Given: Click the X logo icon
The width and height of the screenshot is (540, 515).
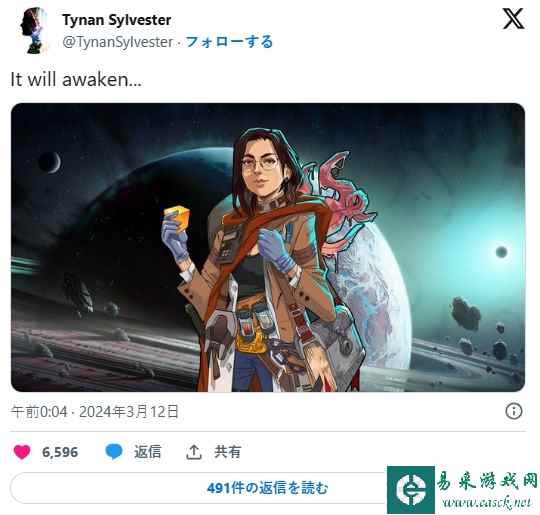Looking at the screenshot, I should click(513, 19).
